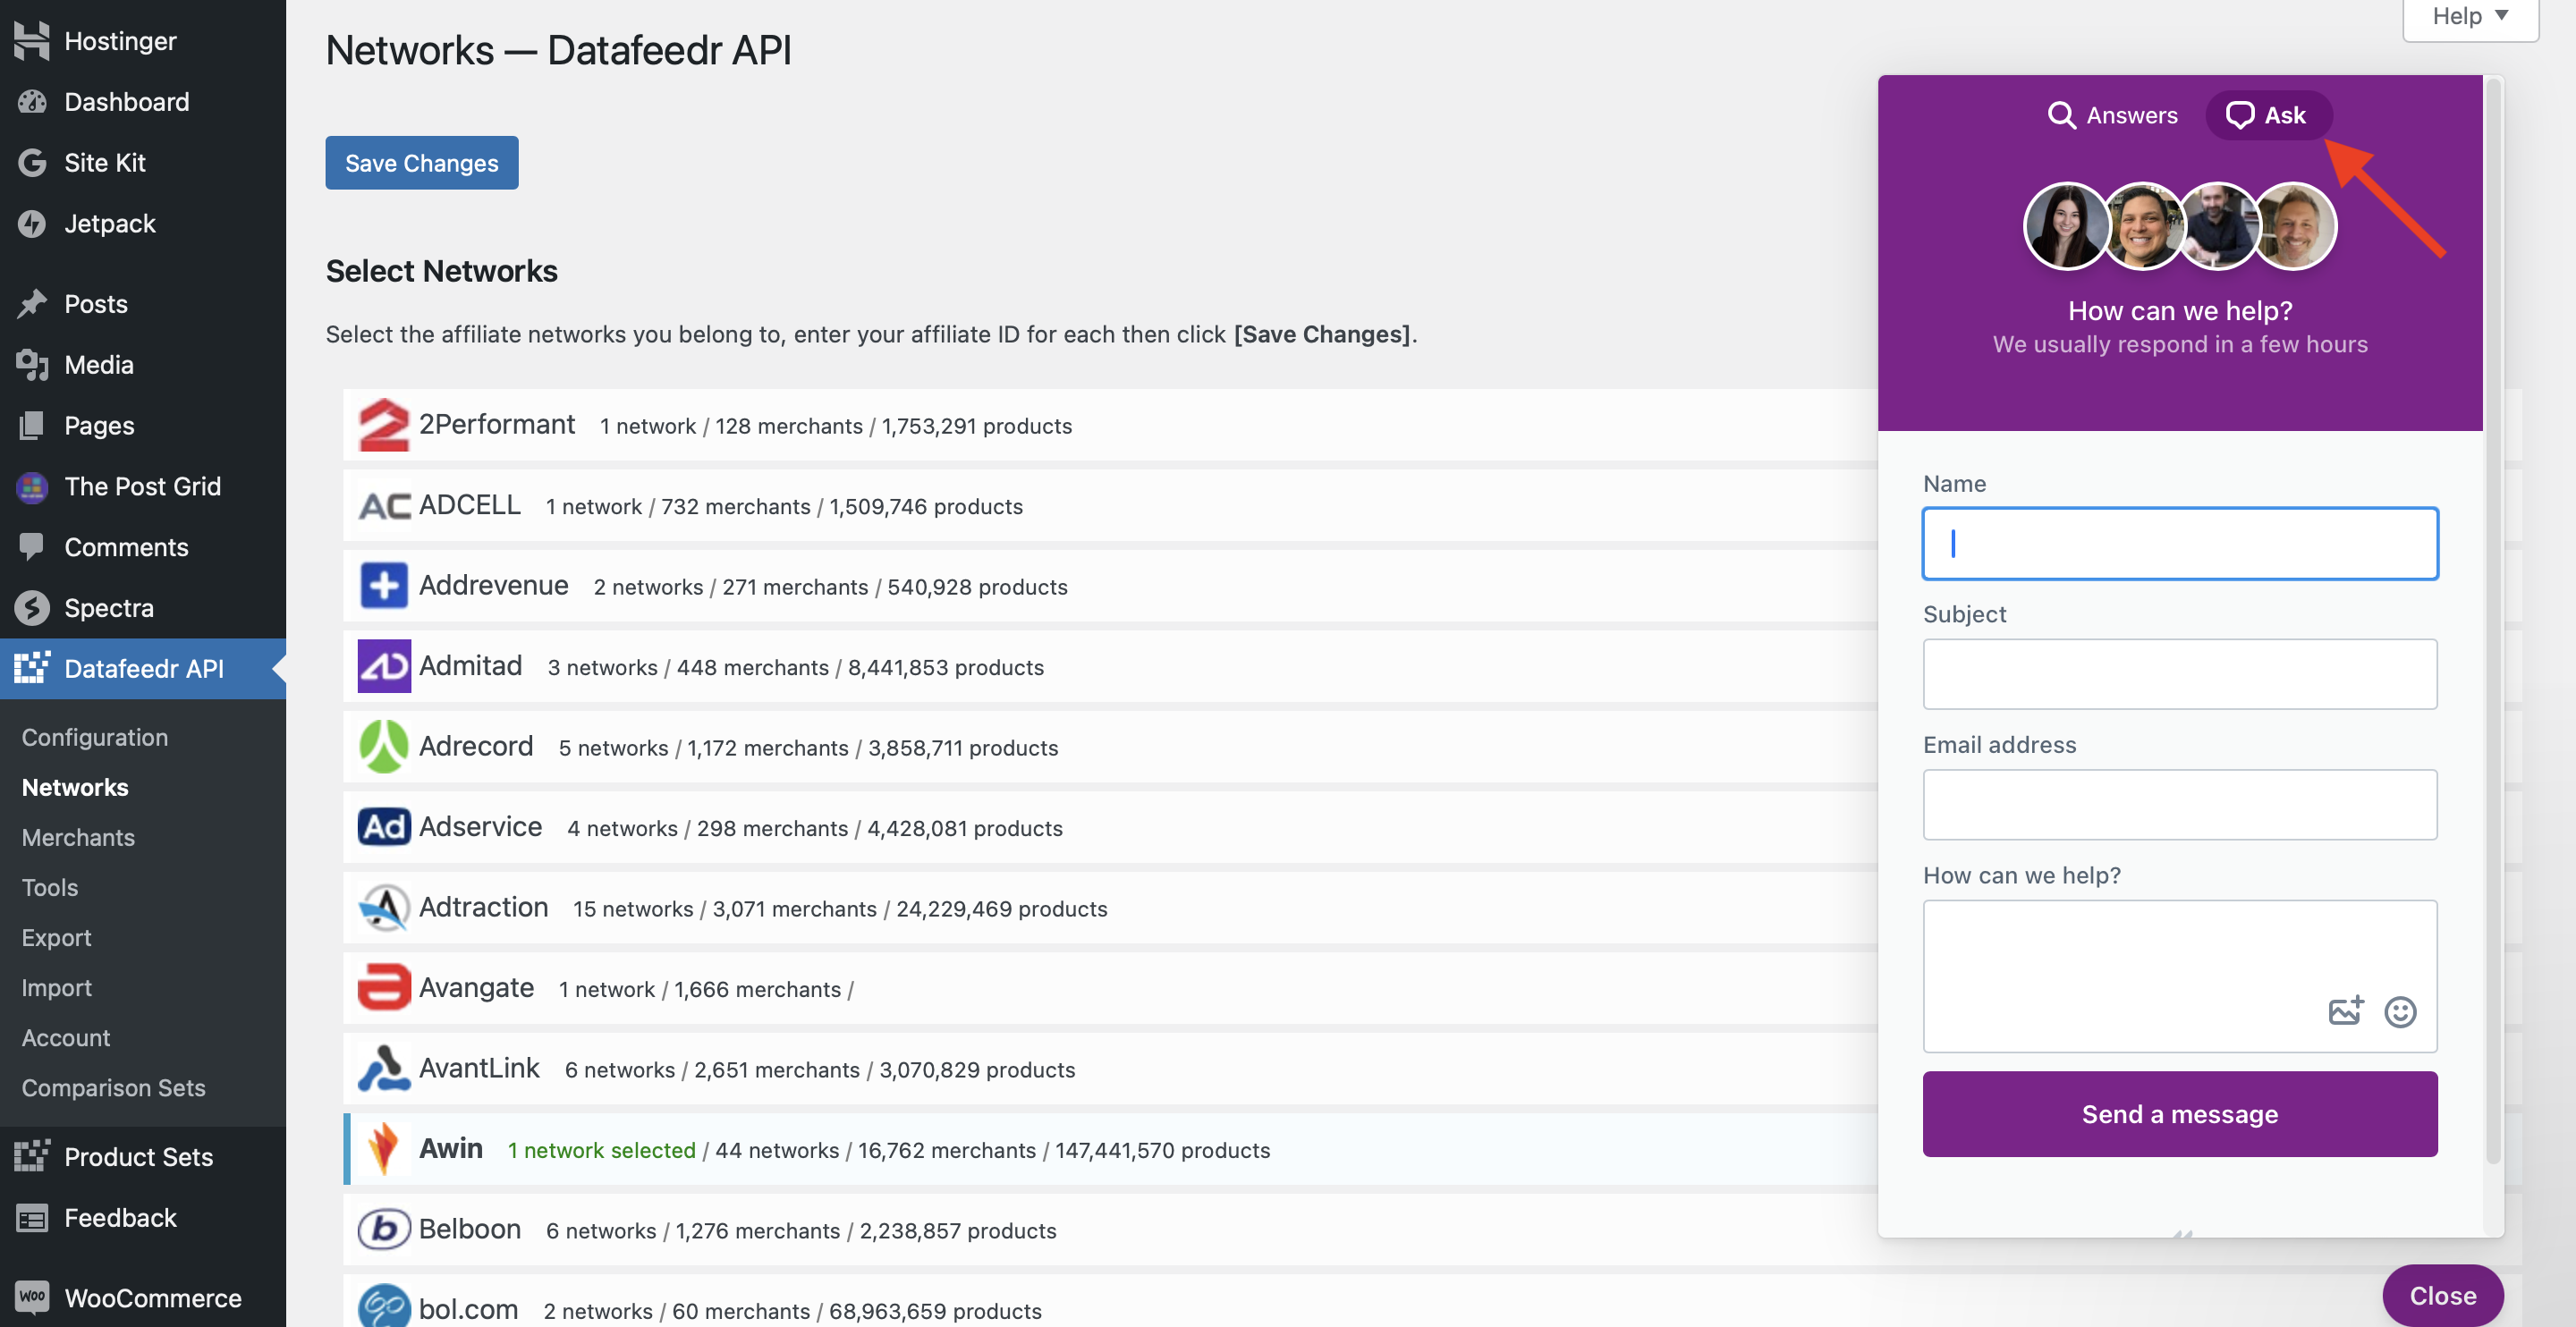
Task: Click the help widget vertical scrollbar
Action: click(x=2493, y=620)
